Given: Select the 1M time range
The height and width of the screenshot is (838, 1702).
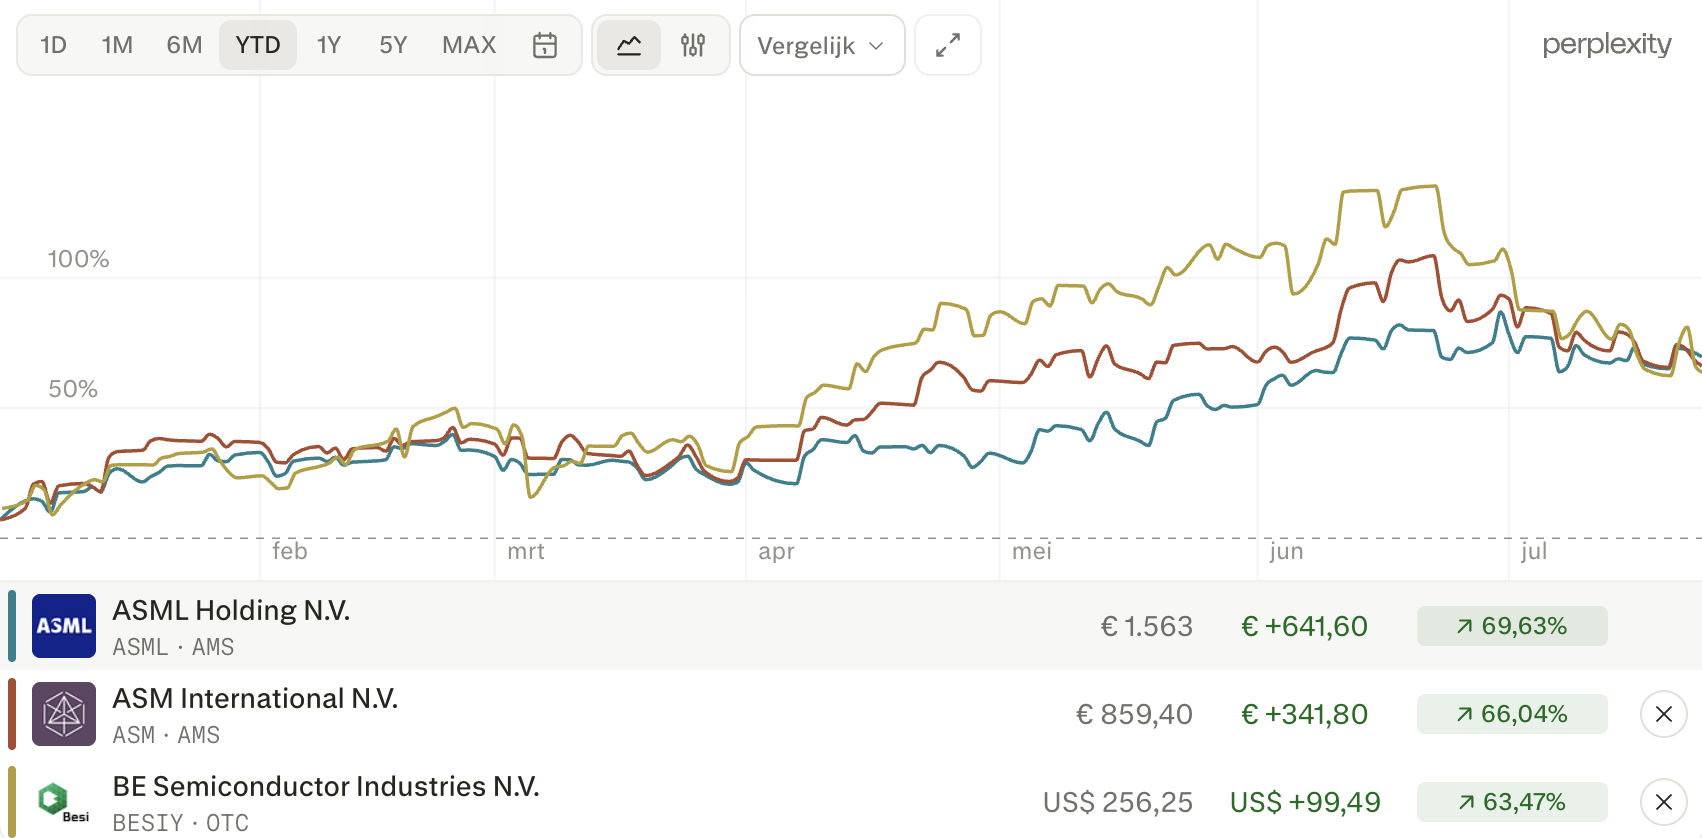Looking at the screenshot, I should coord(117,45).
